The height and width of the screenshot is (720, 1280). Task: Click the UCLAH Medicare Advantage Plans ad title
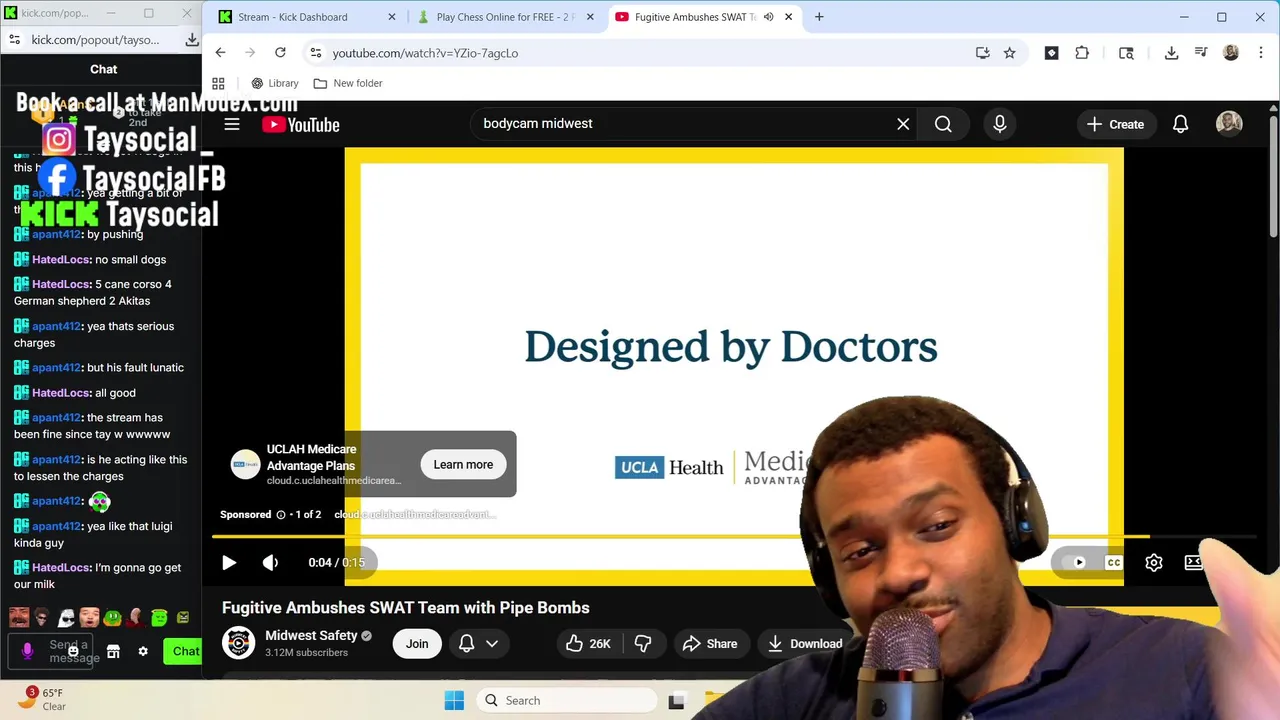coord(311,457)
